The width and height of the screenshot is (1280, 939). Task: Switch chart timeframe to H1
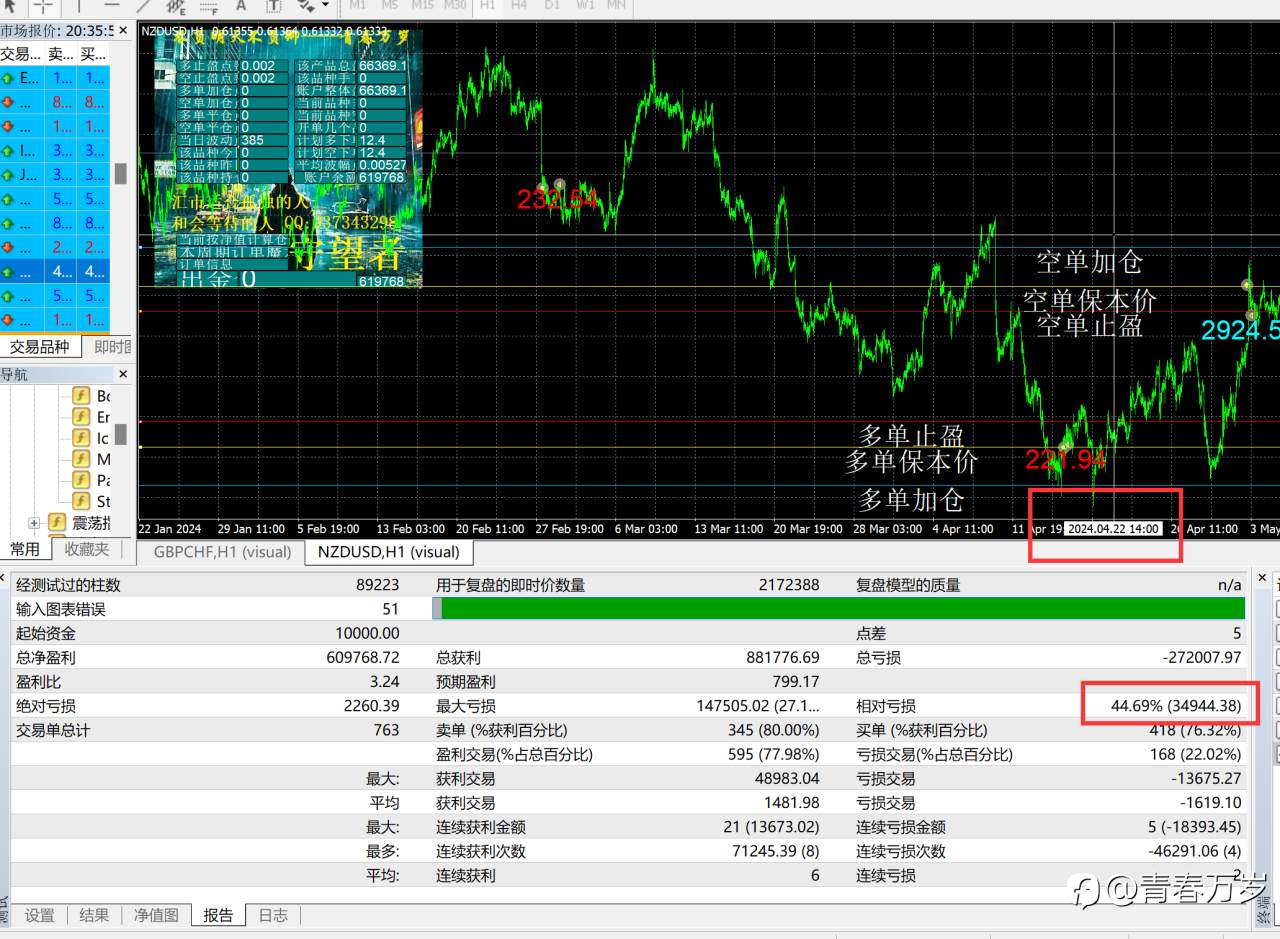pyautogui.click(x=488, y=5)
